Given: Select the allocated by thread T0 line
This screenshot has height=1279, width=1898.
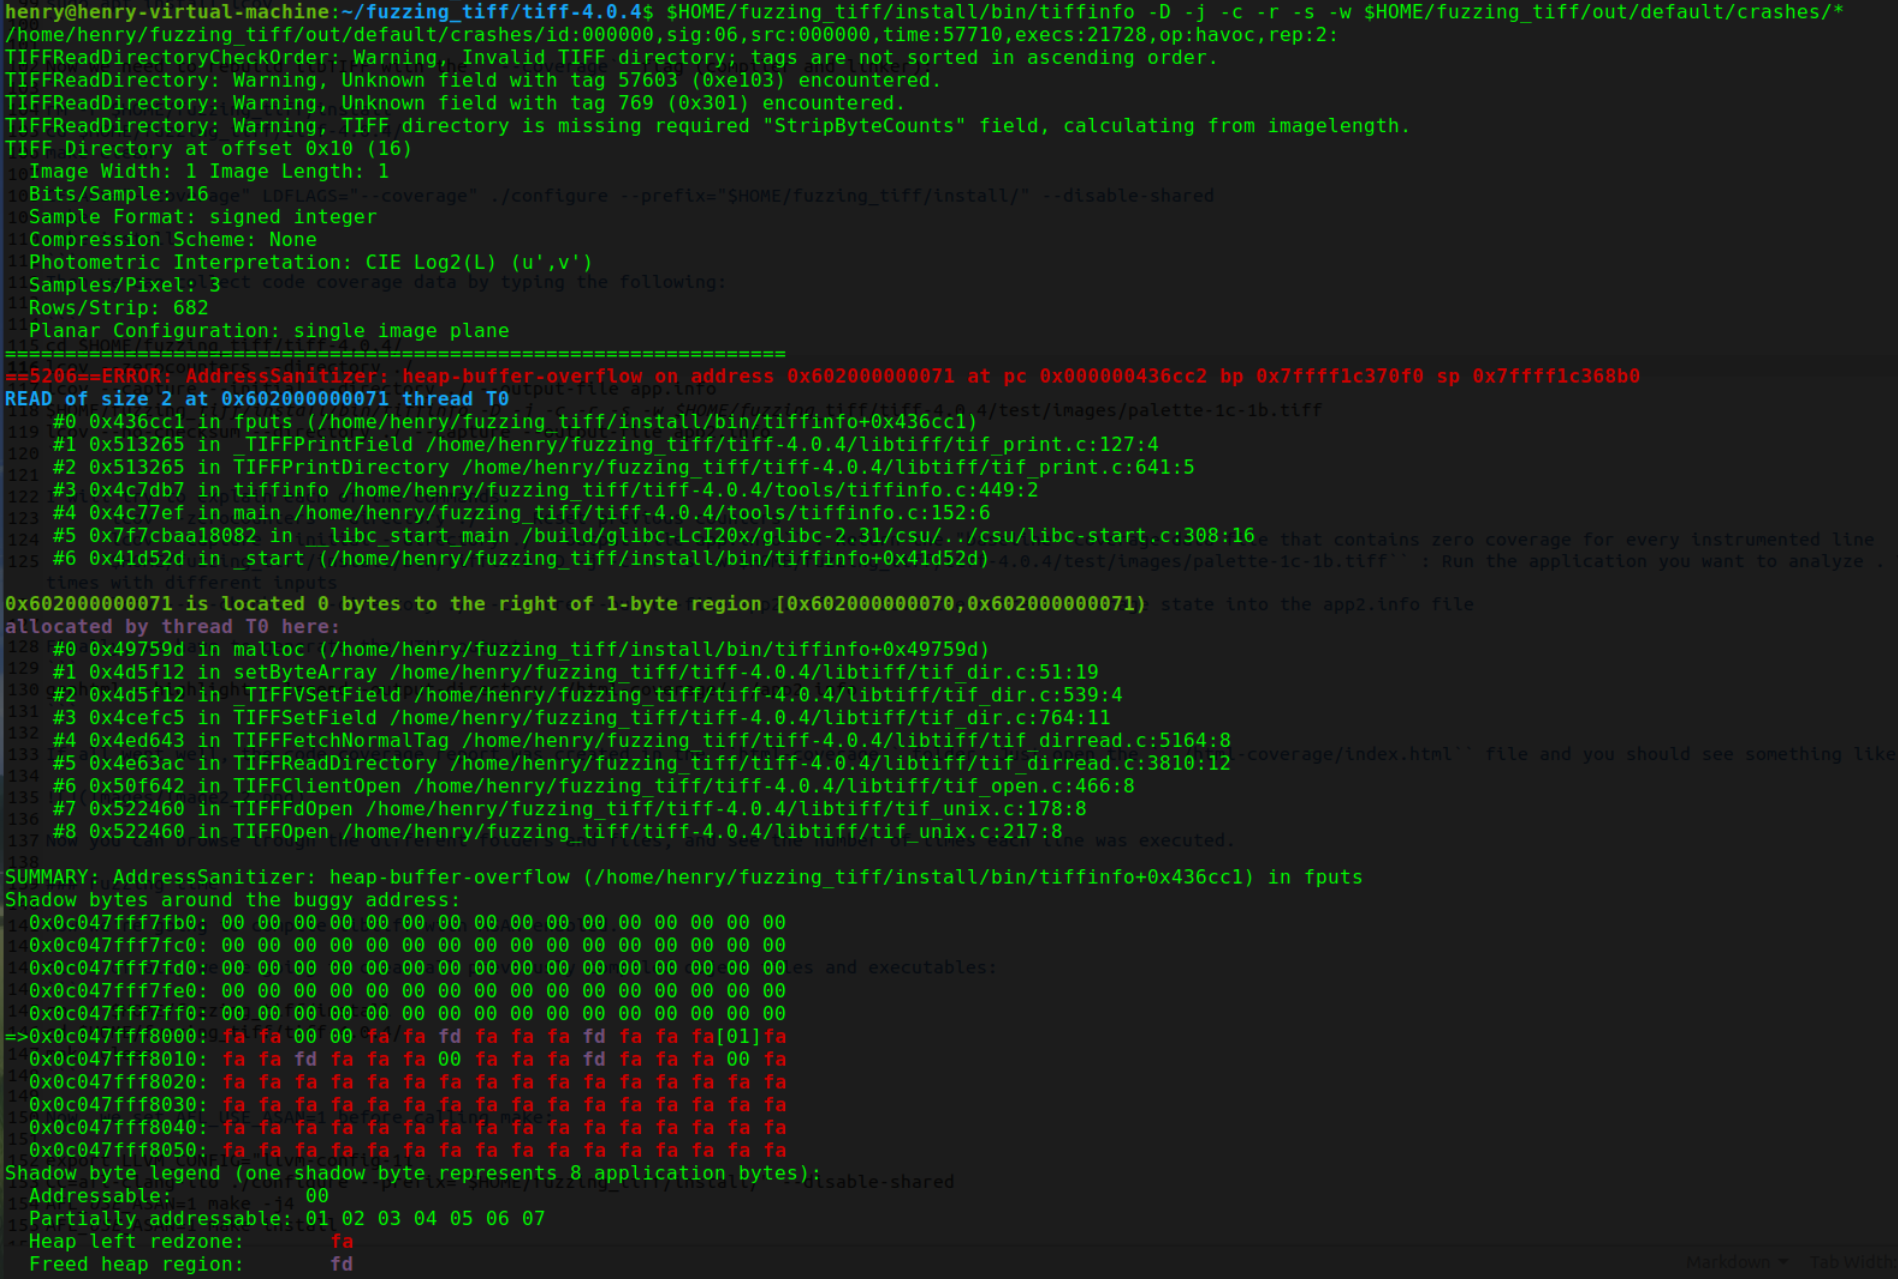Looking at the screenshot, I should click(x=170, y=626).
